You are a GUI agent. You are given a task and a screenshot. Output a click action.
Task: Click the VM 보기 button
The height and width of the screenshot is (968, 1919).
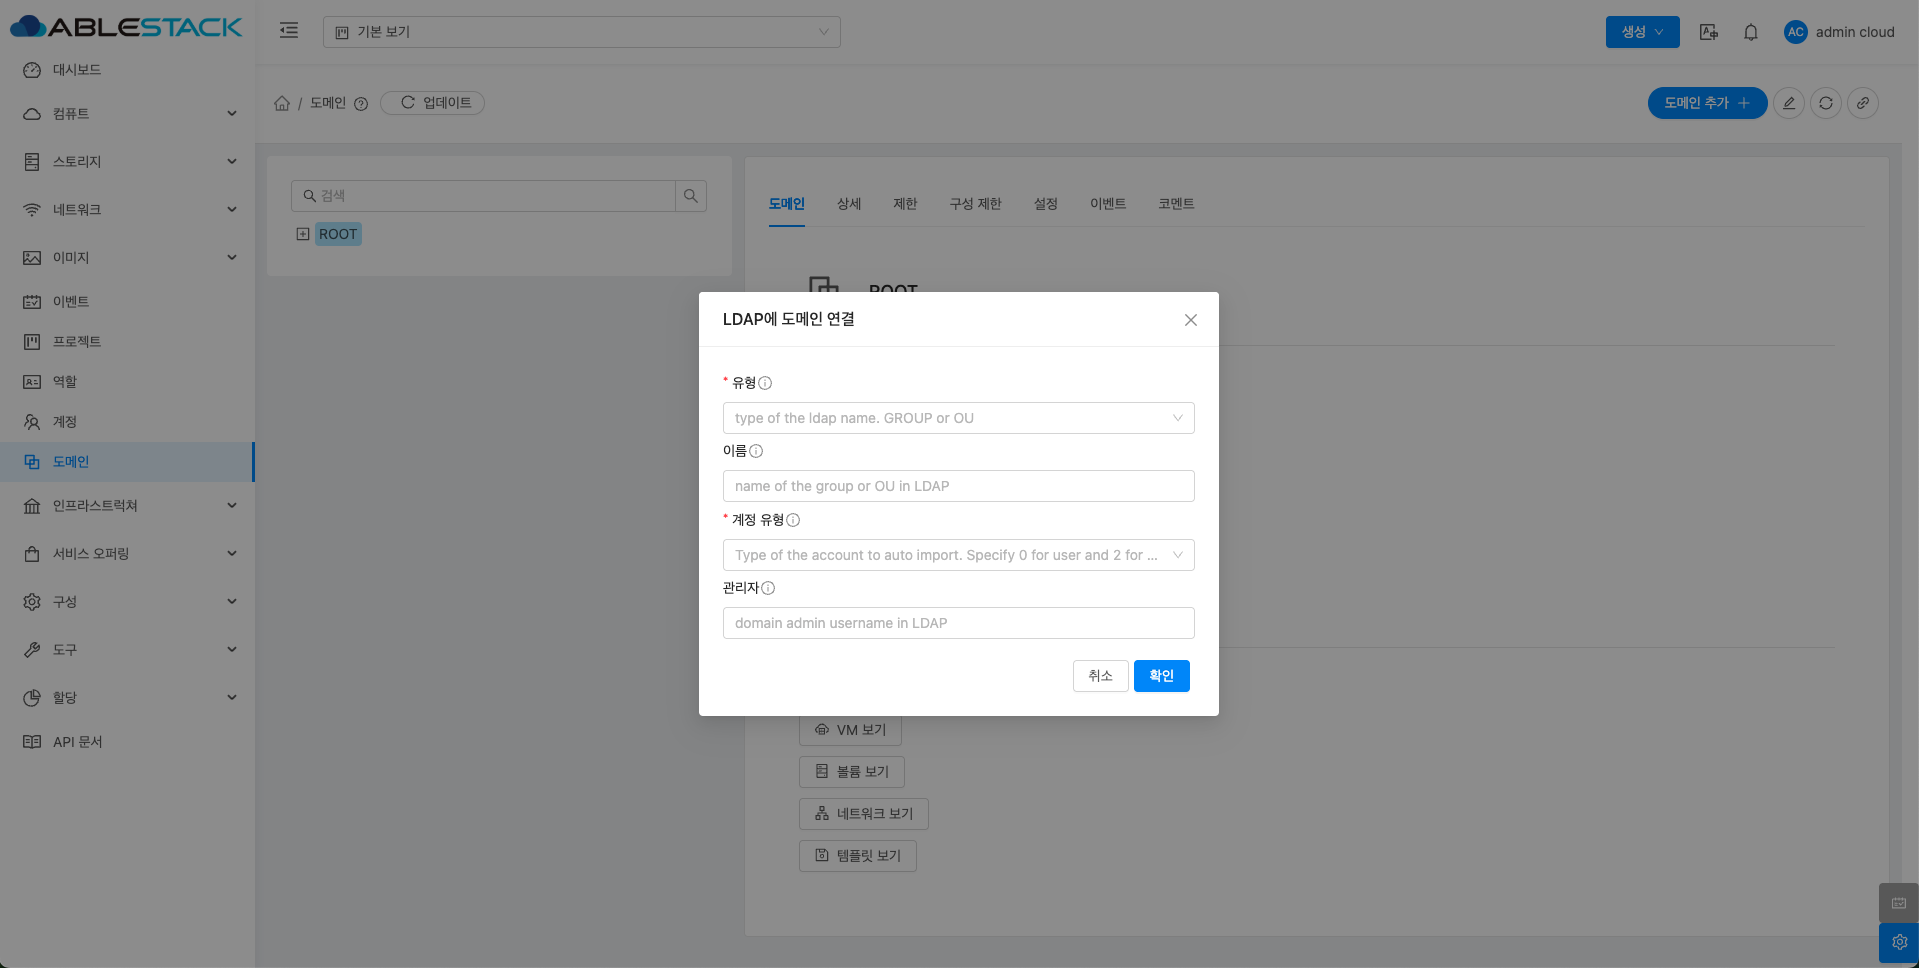(x=851, y=730)
